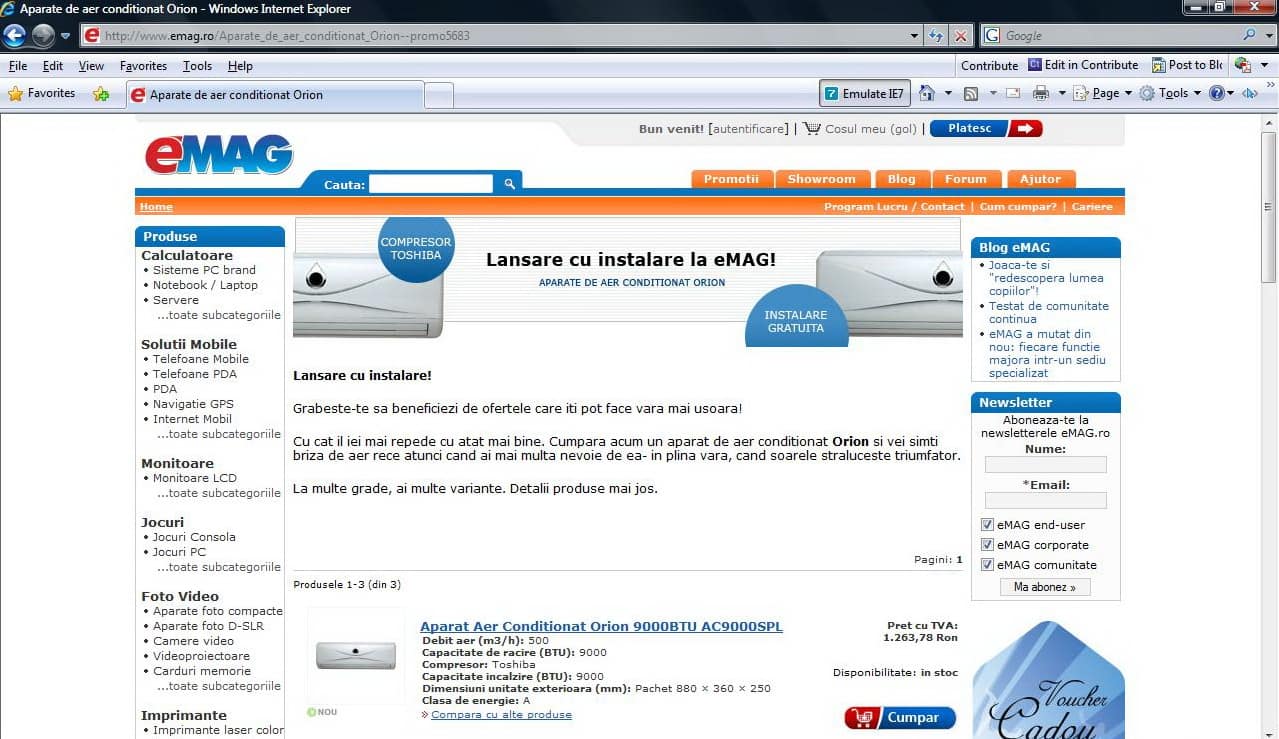Toggle the eMAG corporate checkbox
This screenshot has height=739, width=1279.
987,545
